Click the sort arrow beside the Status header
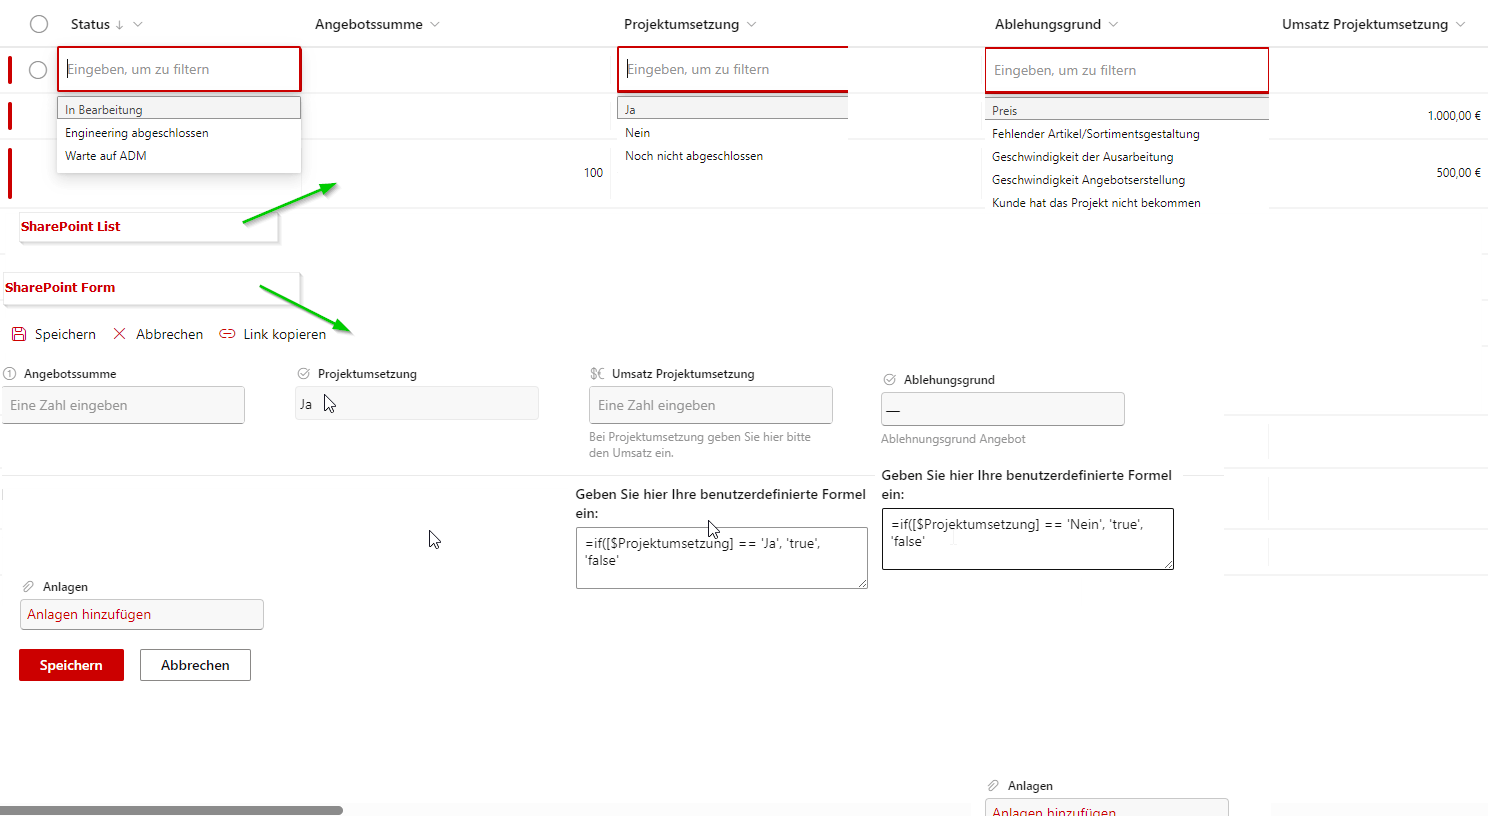 (x=120, y=25)
